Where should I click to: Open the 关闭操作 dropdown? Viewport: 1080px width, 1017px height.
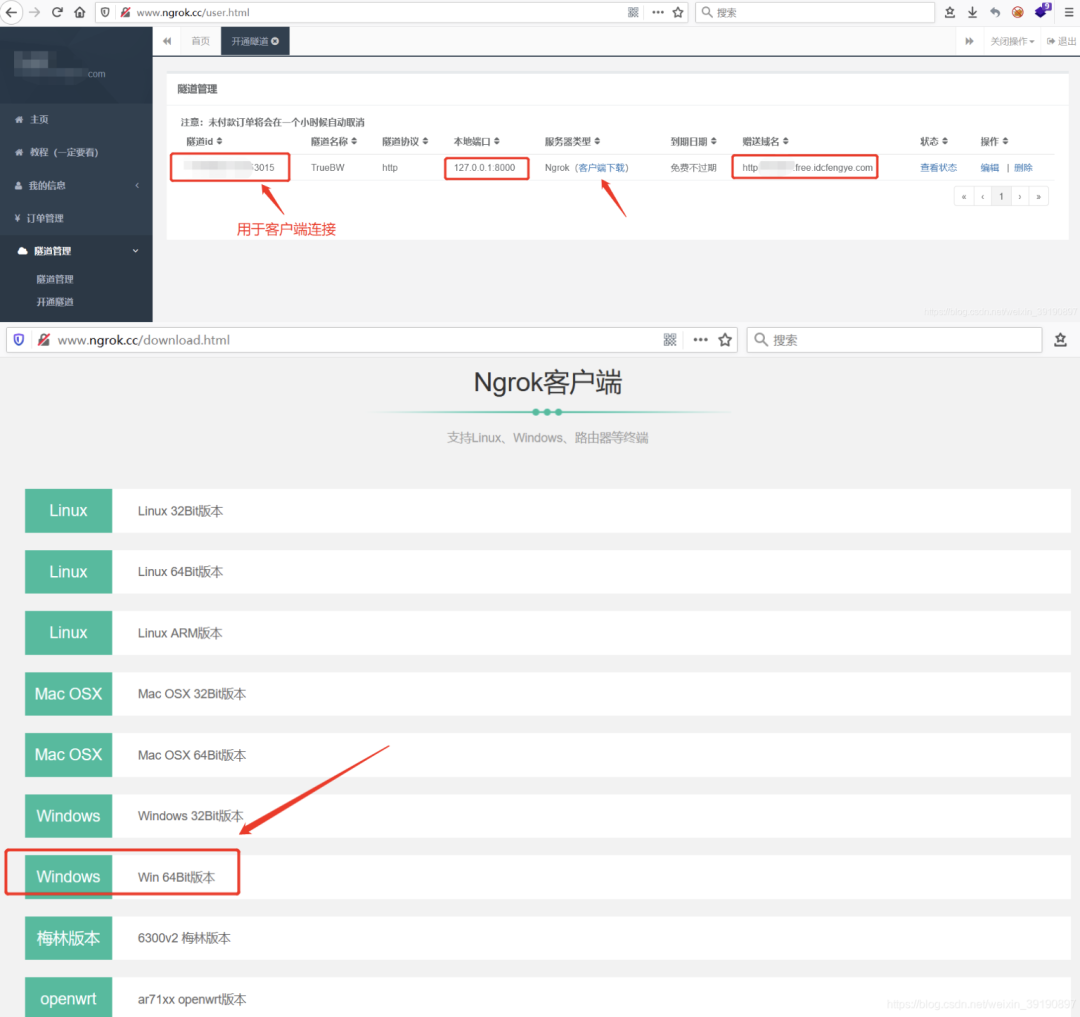coord(1012,41)
